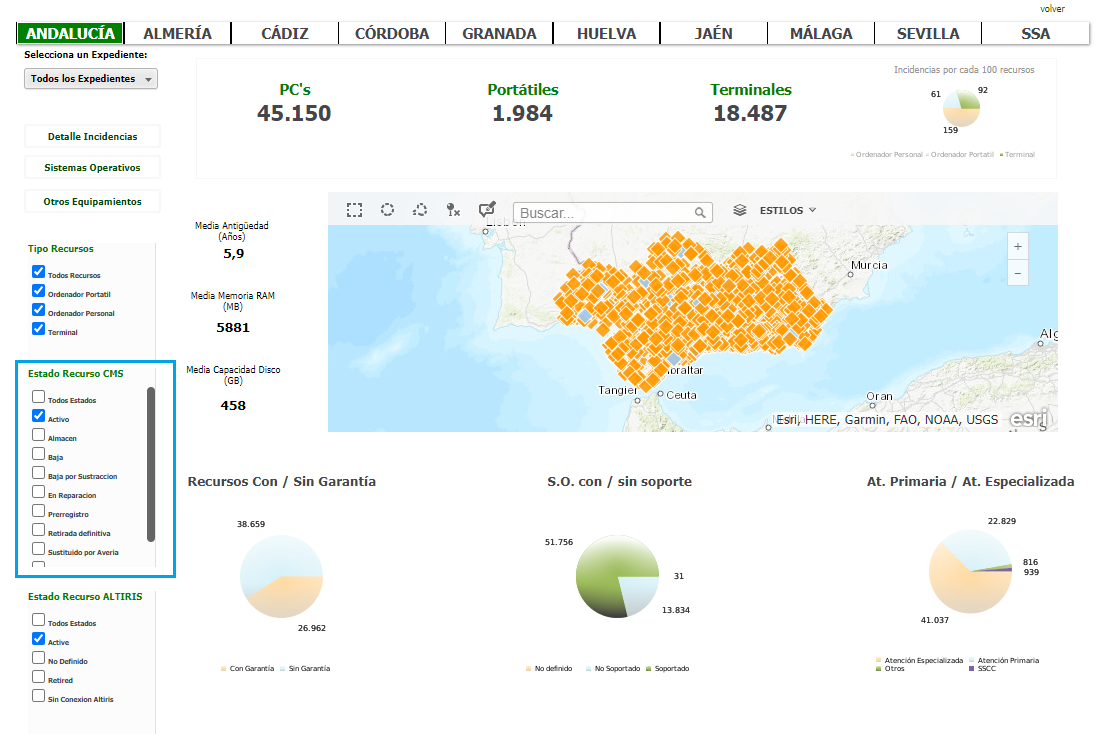Screen dimensions: 1101x734
Task: Check the No Definido ALTIRIS checkbox
Action: click(x=39, y=657)
